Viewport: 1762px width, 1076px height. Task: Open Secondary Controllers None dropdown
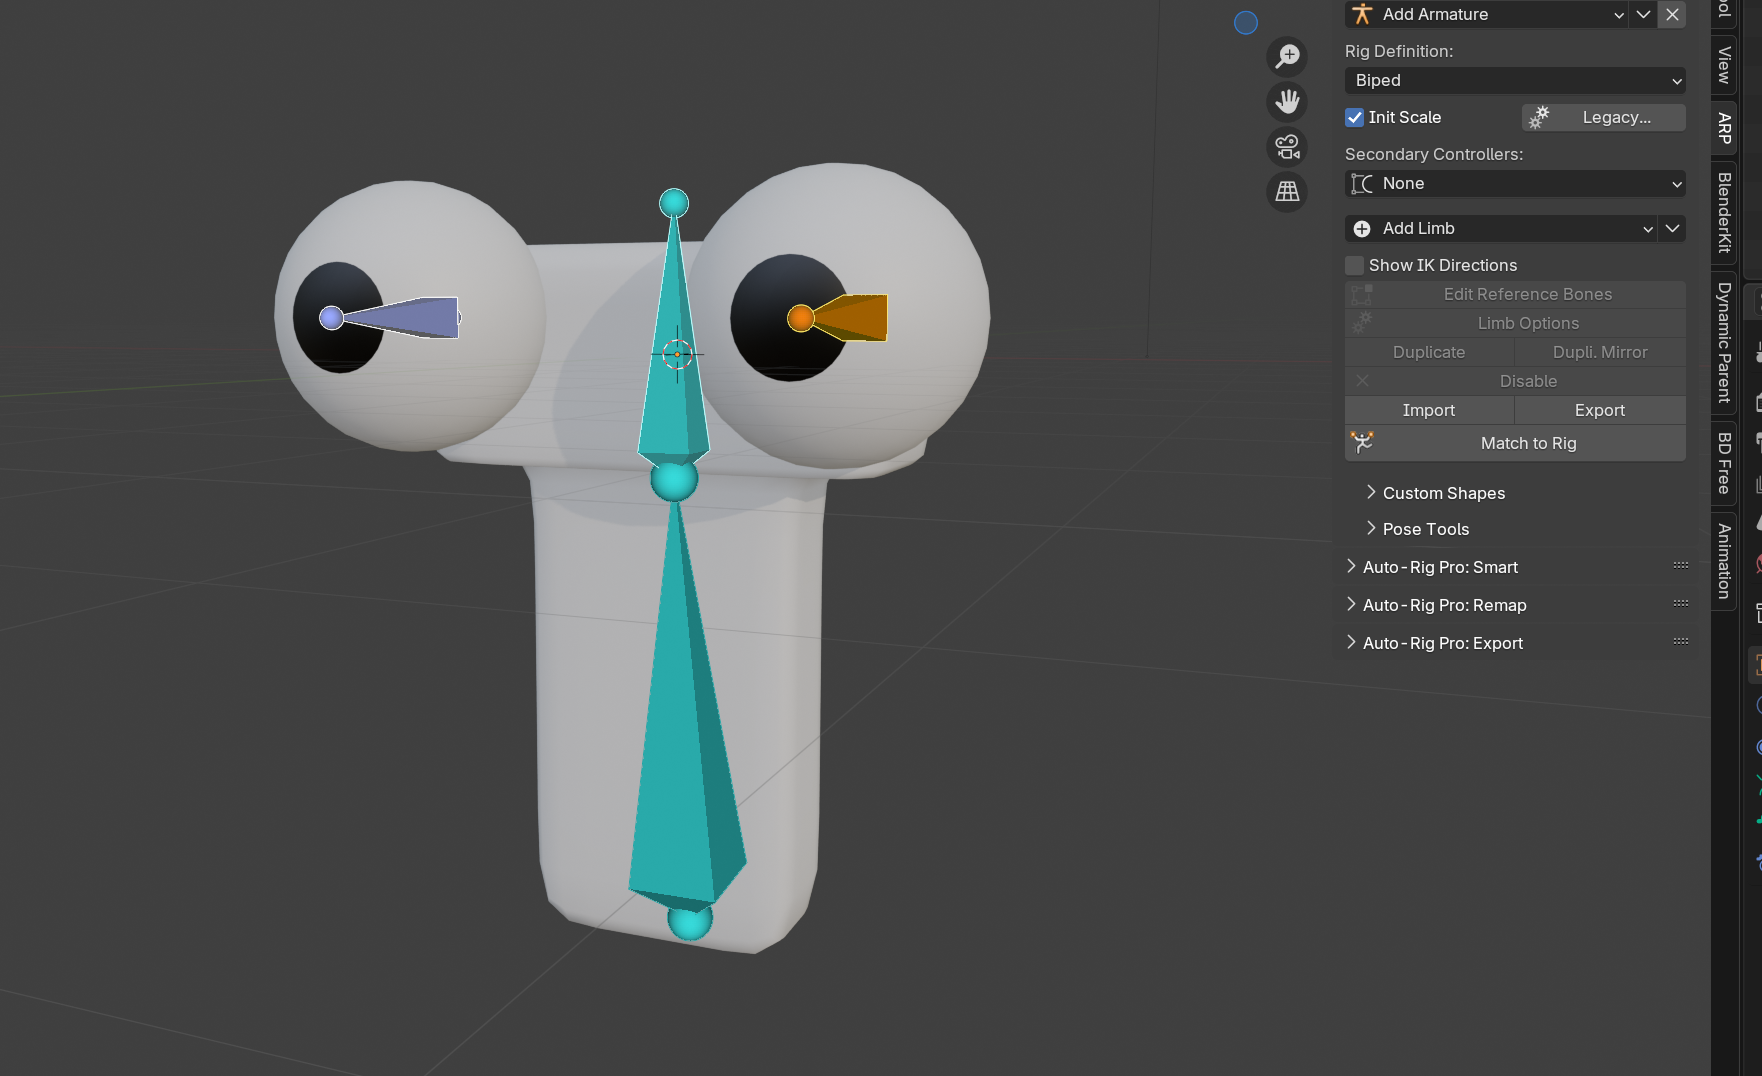(x=1515, y=183)
